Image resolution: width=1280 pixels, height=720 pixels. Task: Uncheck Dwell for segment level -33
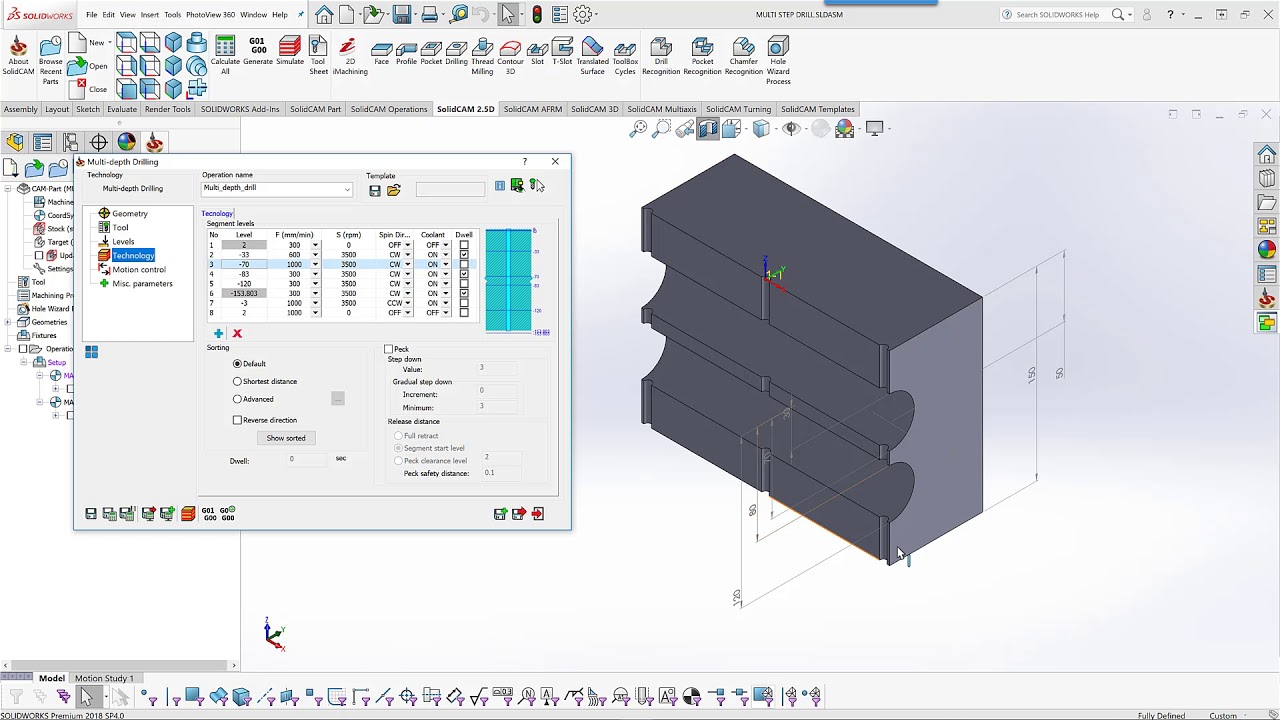tap(464, 255)
